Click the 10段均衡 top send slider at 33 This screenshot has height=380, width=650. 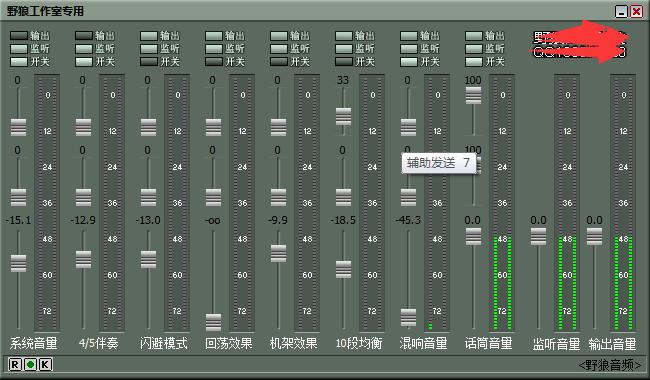(x=343, y=116)
